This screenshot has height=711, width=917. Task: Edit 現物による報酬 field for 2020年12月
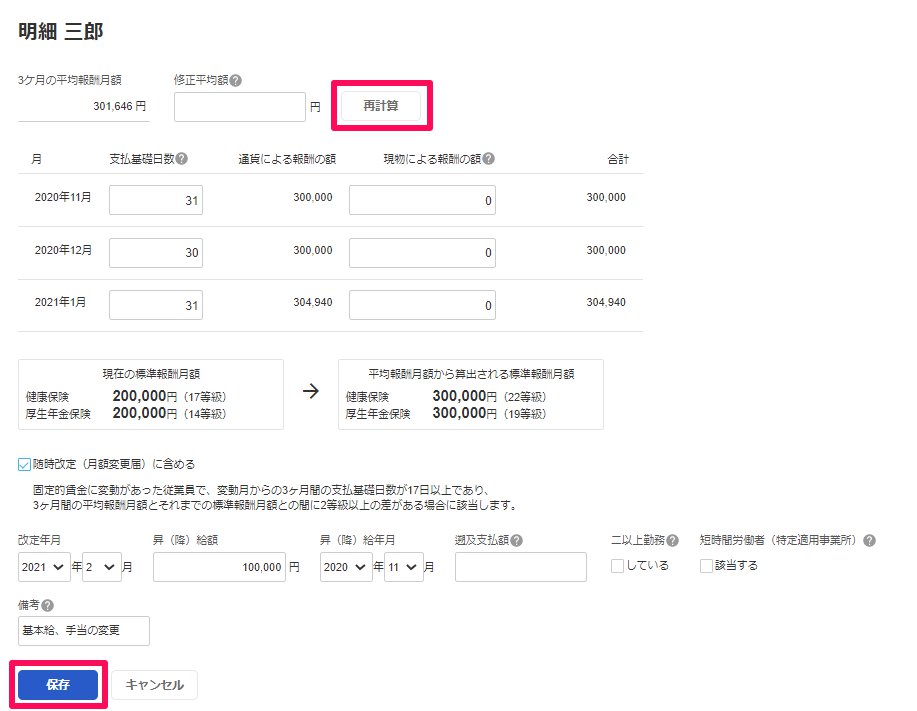pos(422,253)
